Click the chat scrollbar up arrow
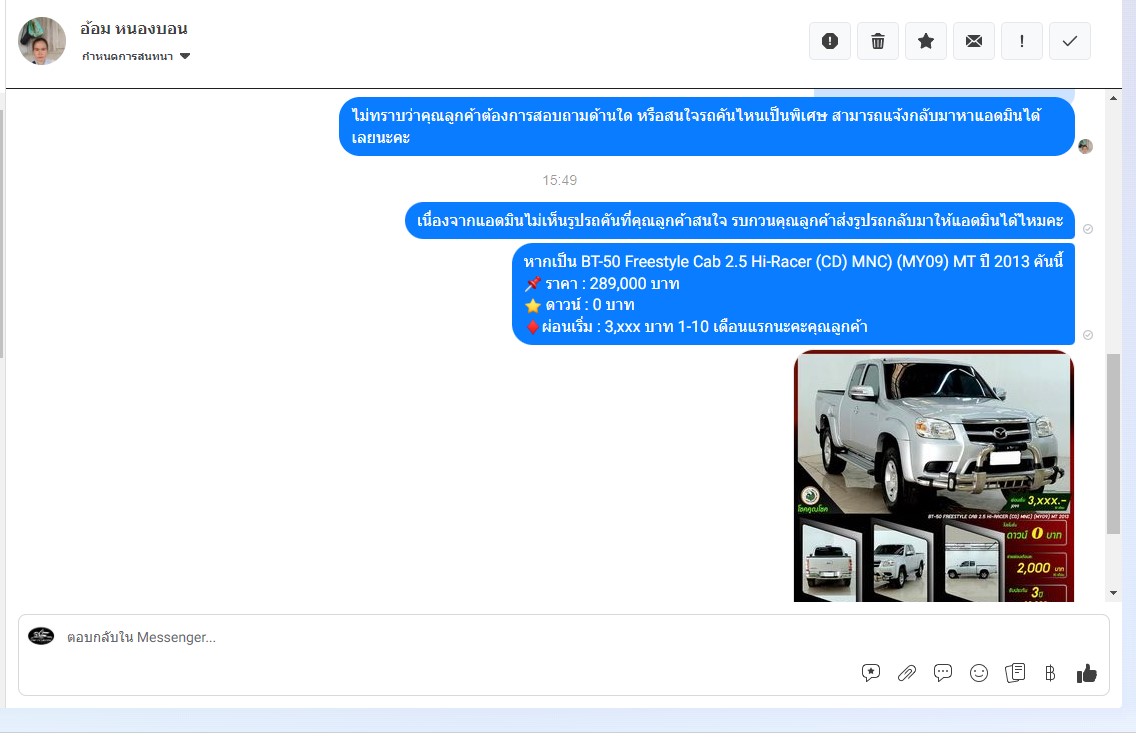The image size is (1136, 752). 1114,98
